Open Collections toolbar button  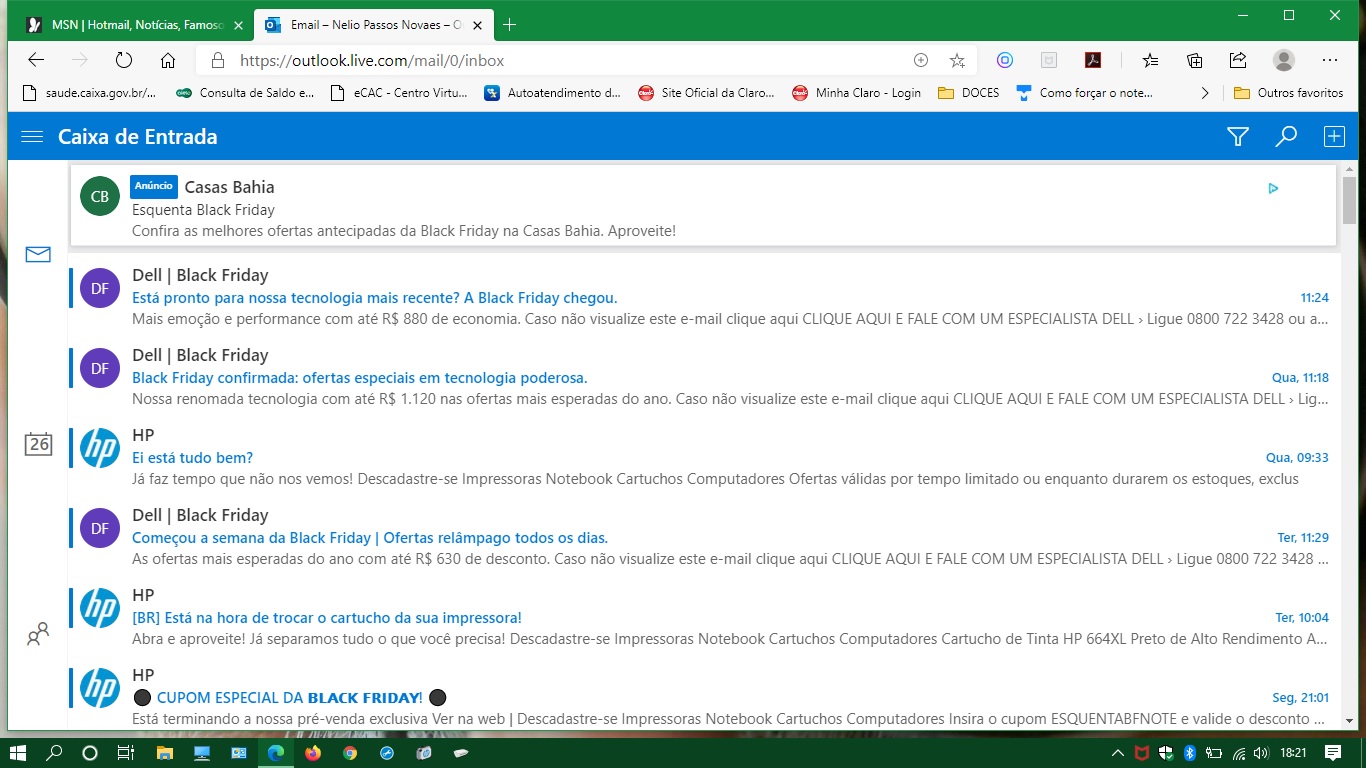1195,60
